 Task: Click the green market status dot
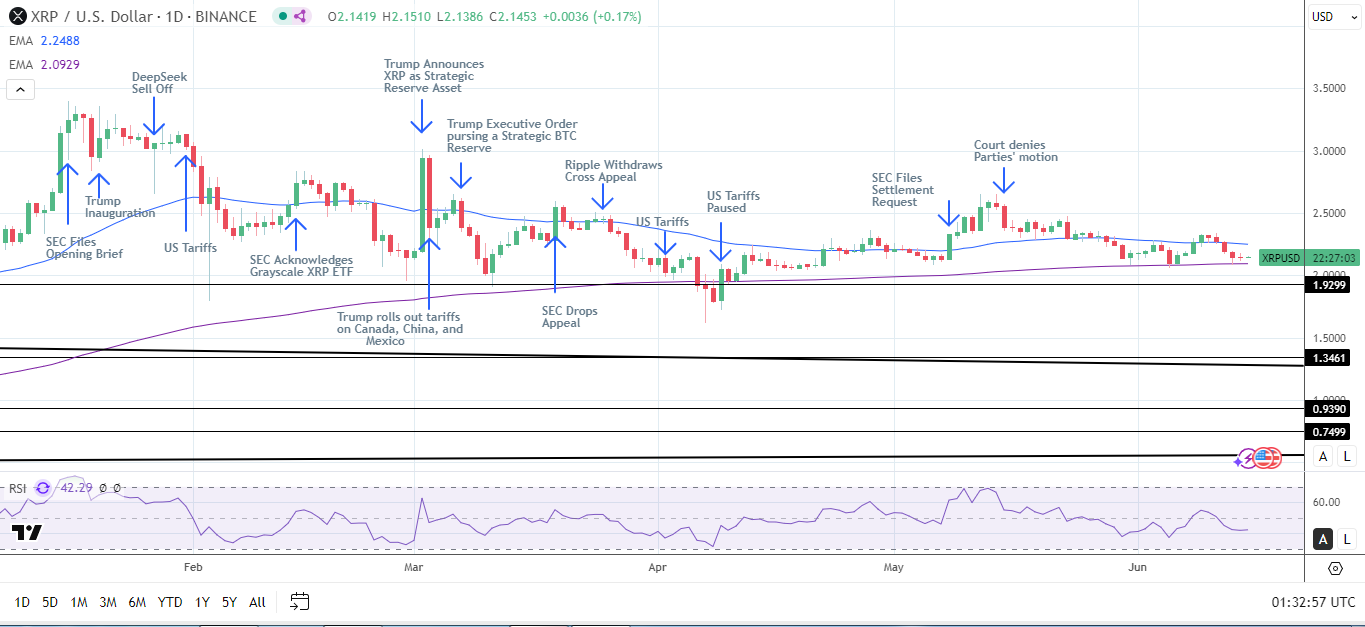click(x=282, y=16)
